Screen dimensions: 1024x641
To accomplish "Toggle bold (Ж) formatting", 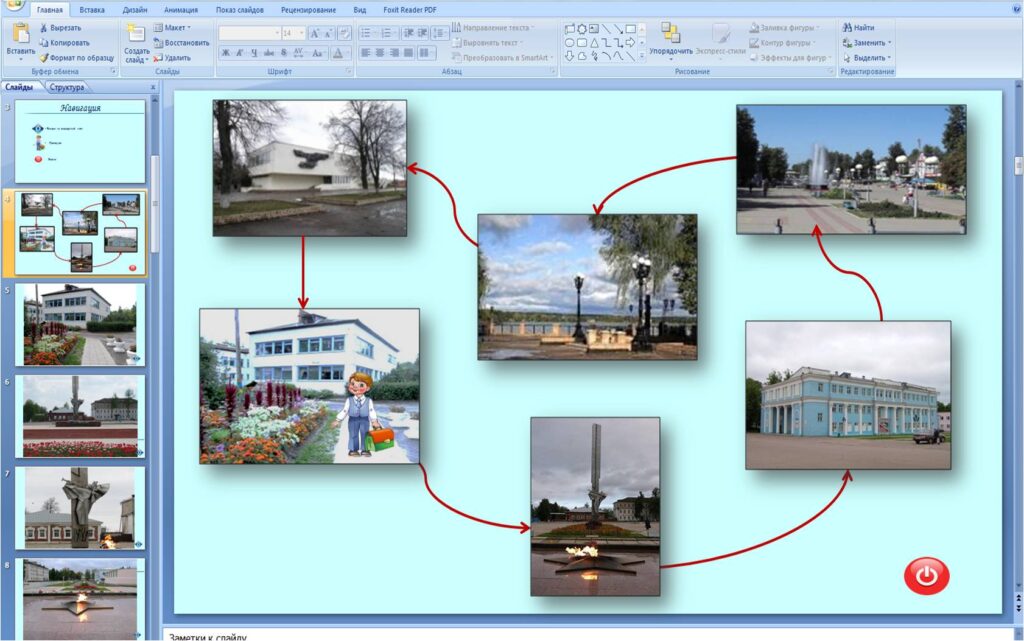I will 225,53.
